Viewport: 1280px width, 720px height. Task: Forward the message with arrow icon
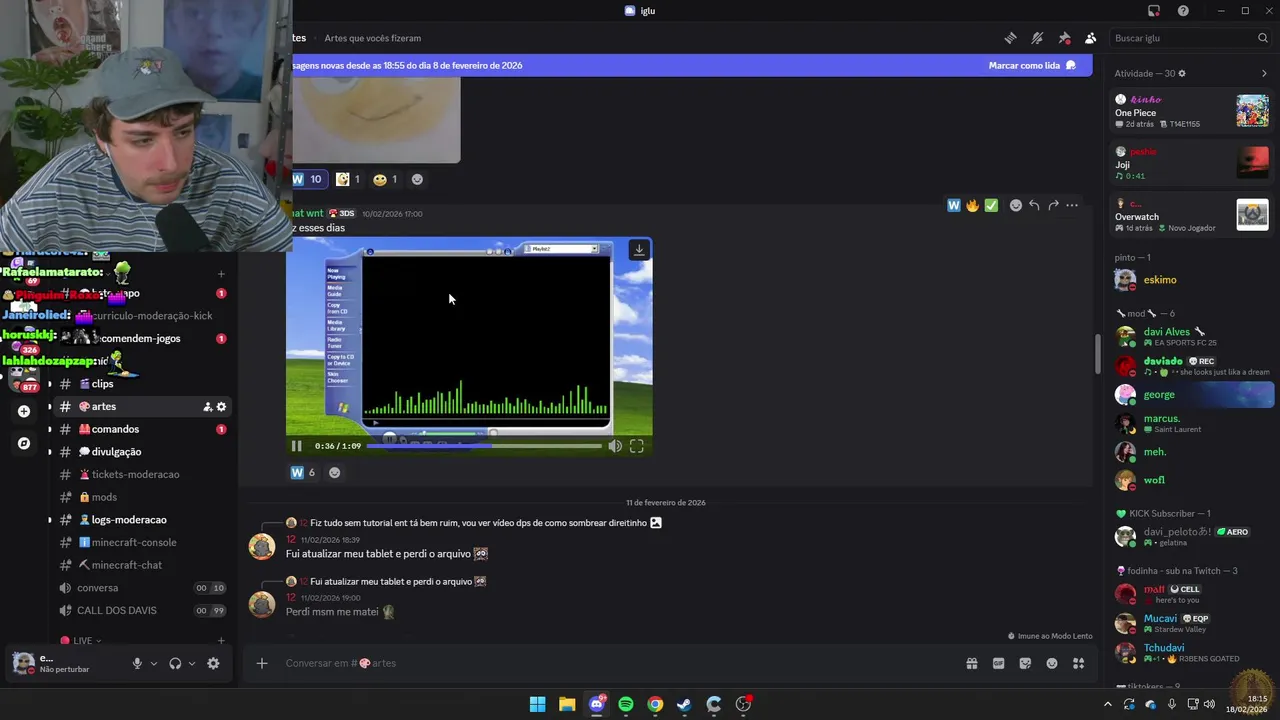pos(1053,205)
